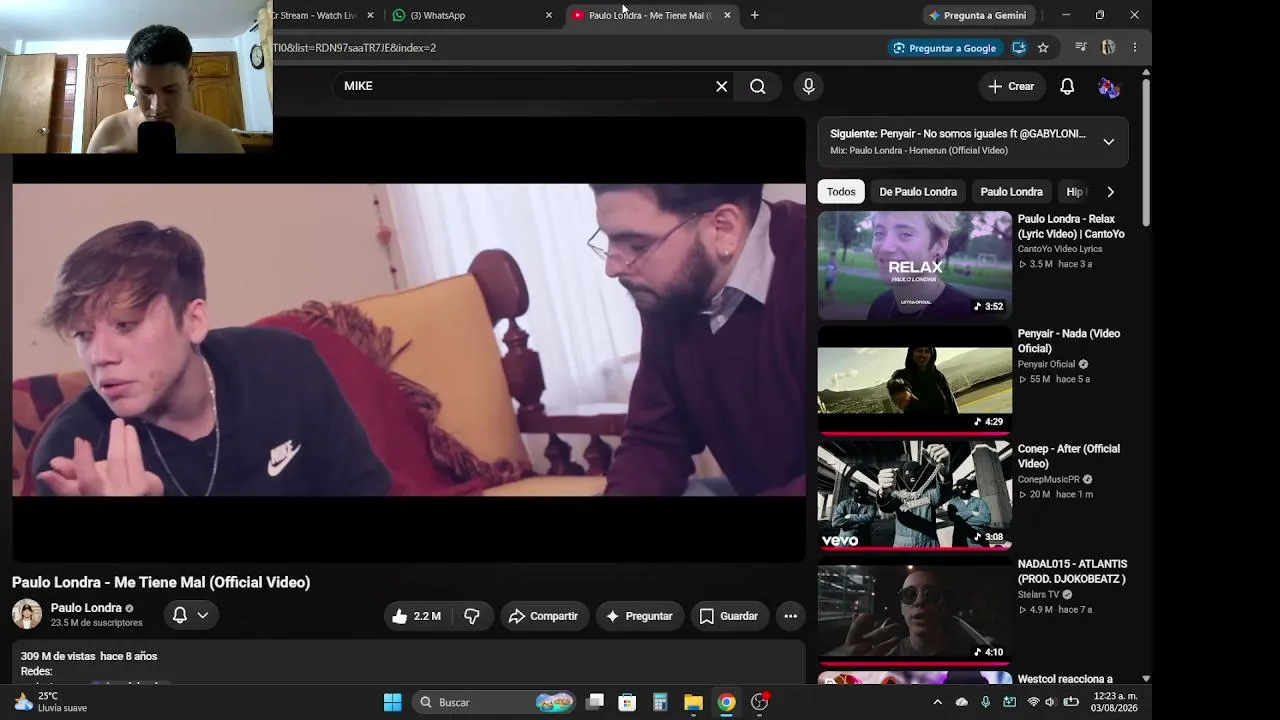1280x720 pixels.
Task: Open the Conep - After video thumbnail
Action: (914, 495)
